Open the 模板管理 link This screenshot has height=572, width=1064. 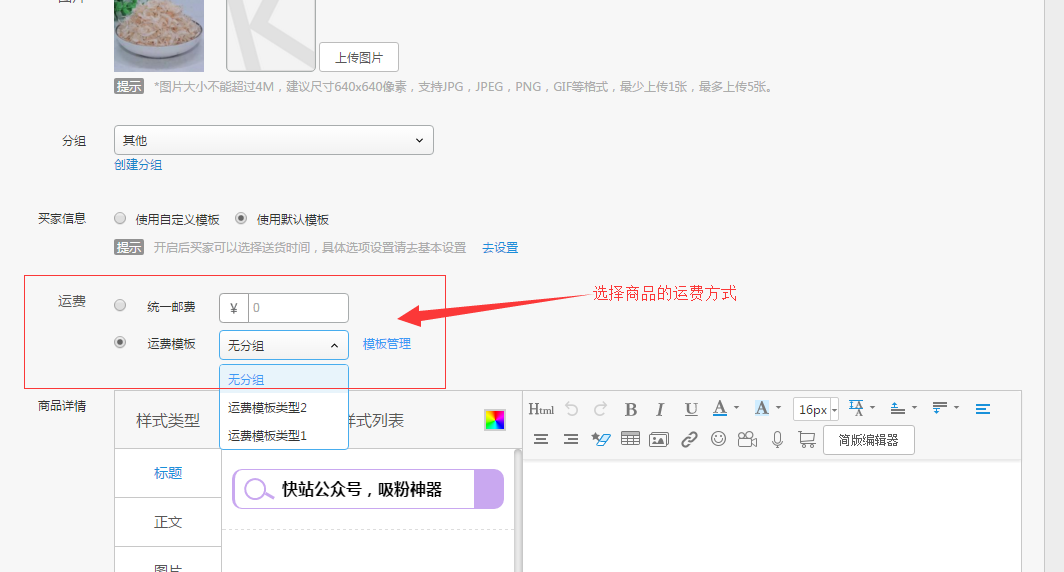[x=387, y=344]
